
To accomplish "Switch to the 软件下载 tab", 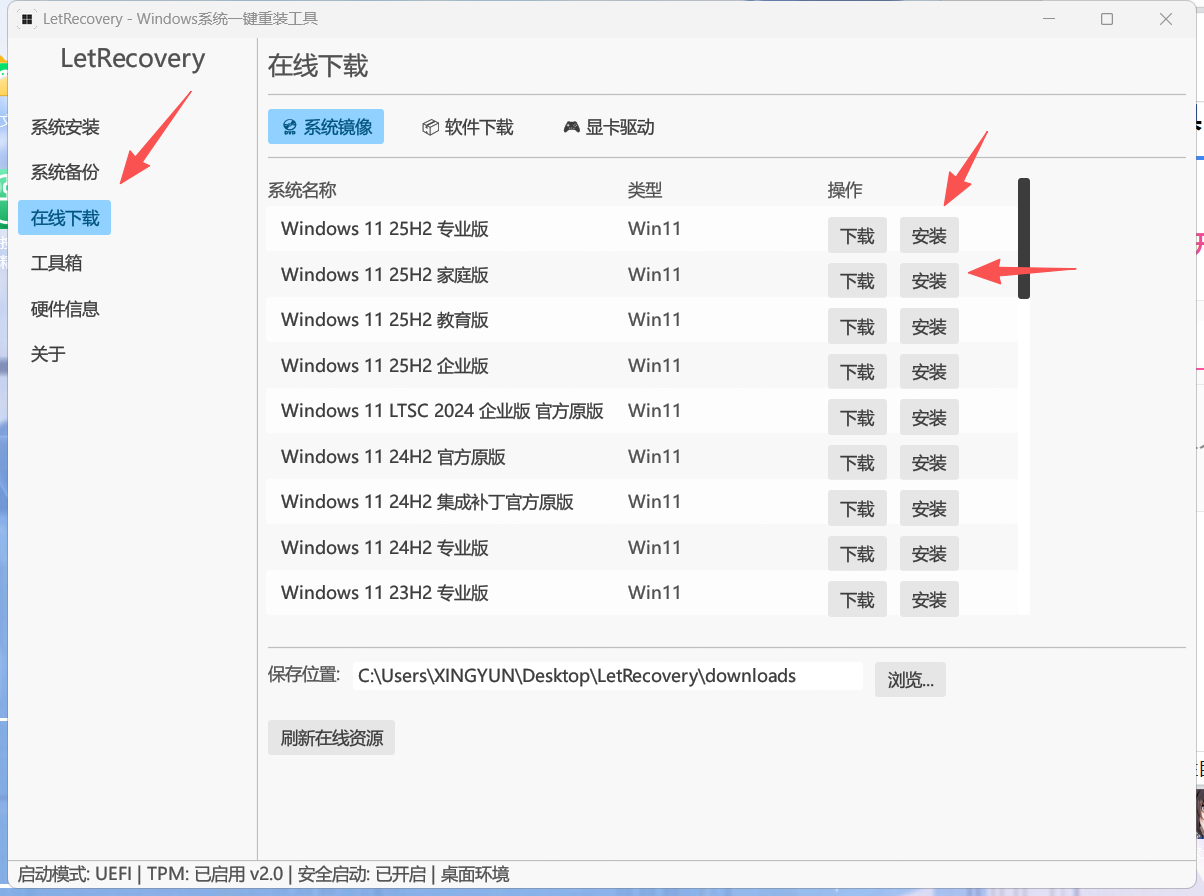I will click(467, 127).
